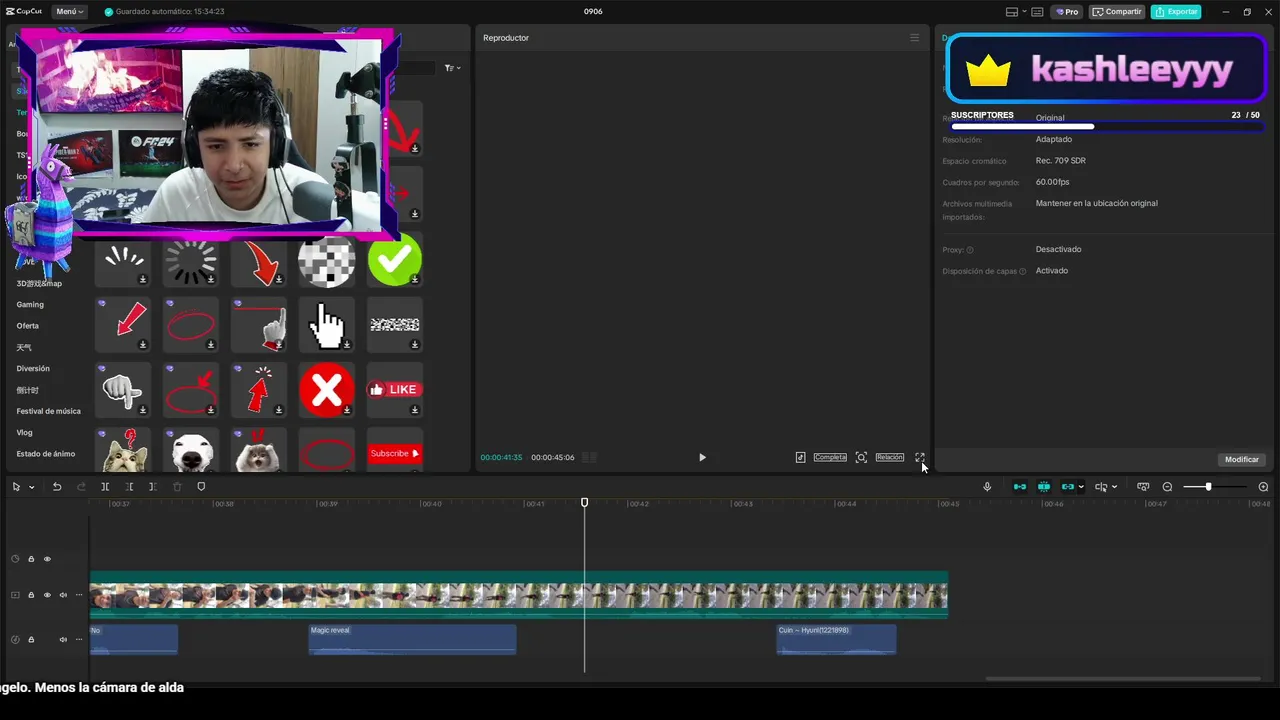Click the Exportar button
The height and width of the screenshot is (720, 1280).
point(1176,12)
